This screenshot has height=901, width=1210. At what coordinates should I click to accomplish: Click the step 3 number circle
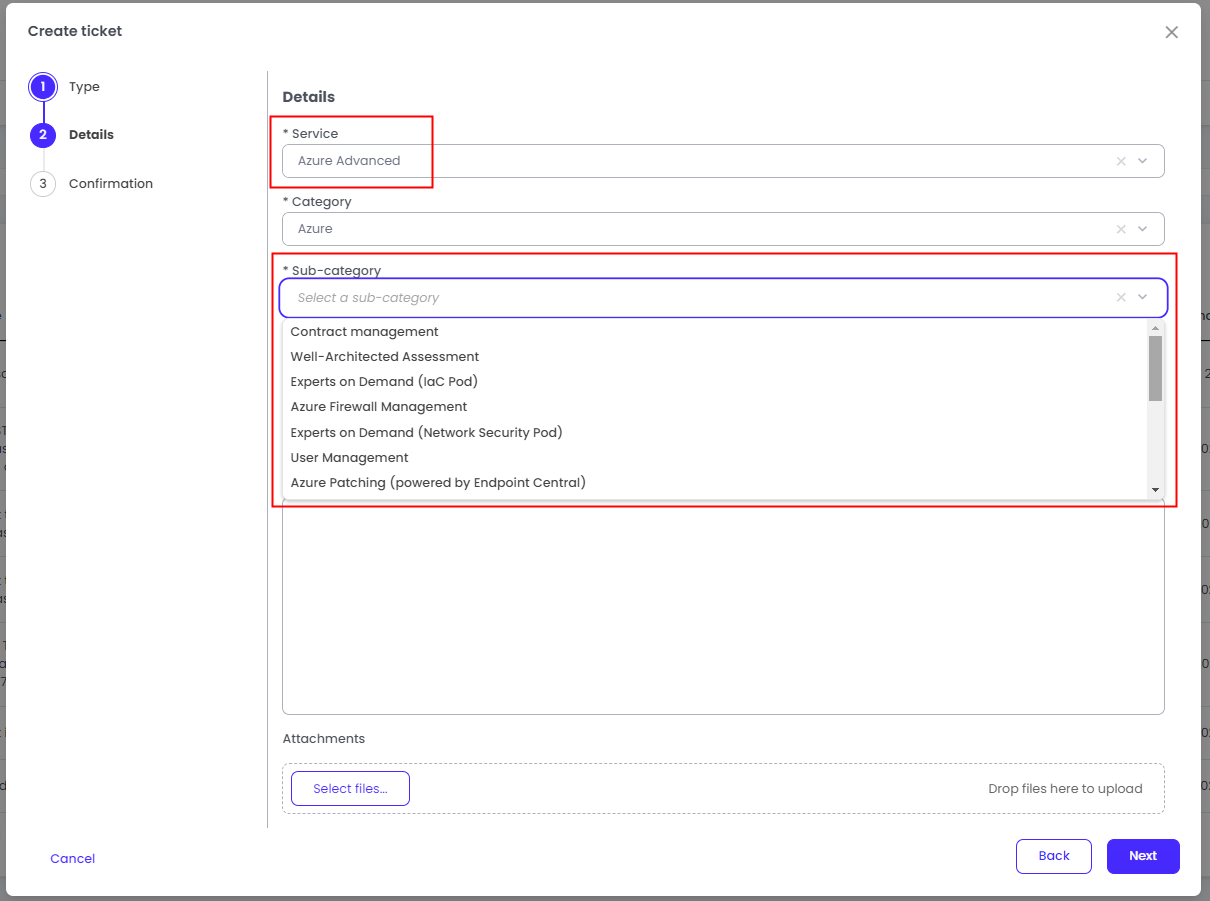(x=43, y=184)
